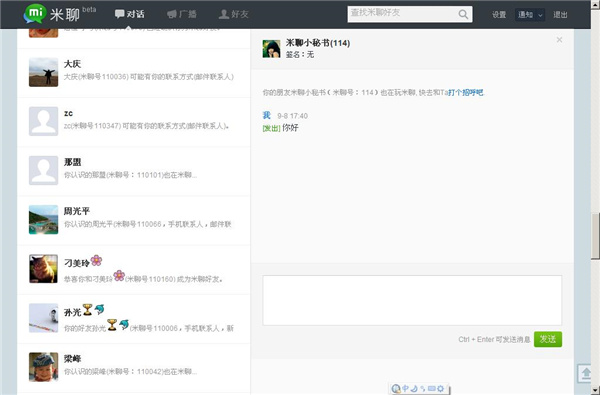Screen dimensions: 600x395
Task: Switch to the 广播 tab
Action: click(182, 14)
